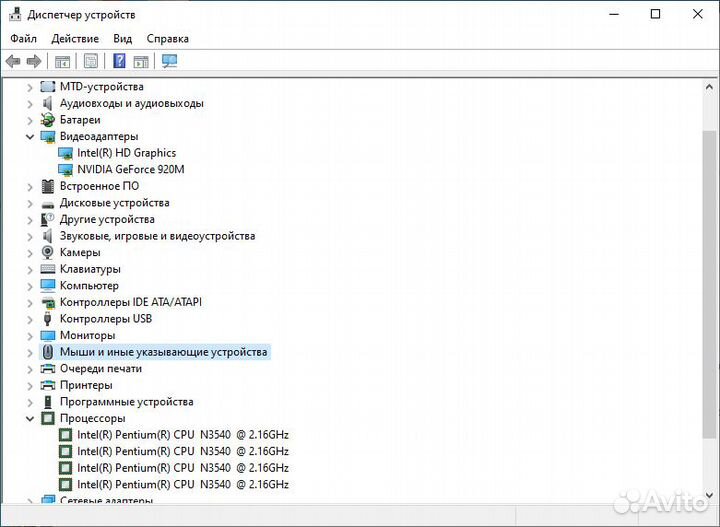Click the scan for hardware changes monitor icon
The image size is (720, 527).
169,61
